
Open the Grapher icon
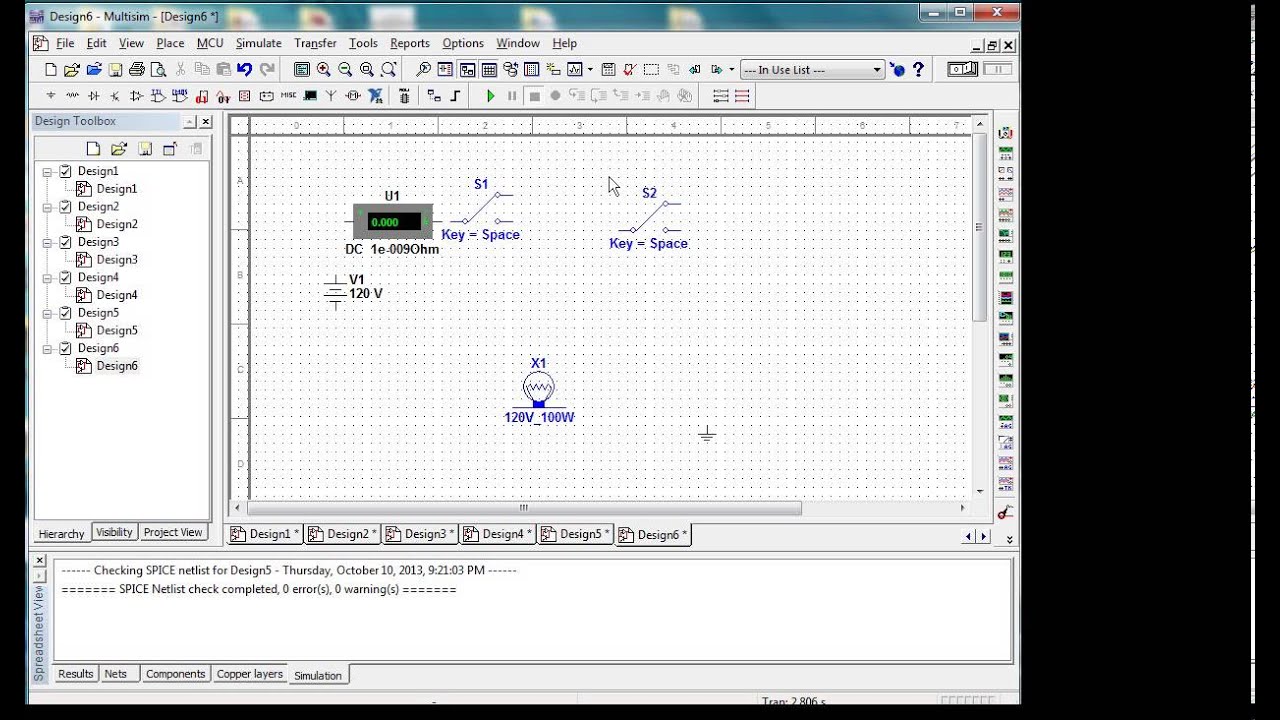click(575, 70)
